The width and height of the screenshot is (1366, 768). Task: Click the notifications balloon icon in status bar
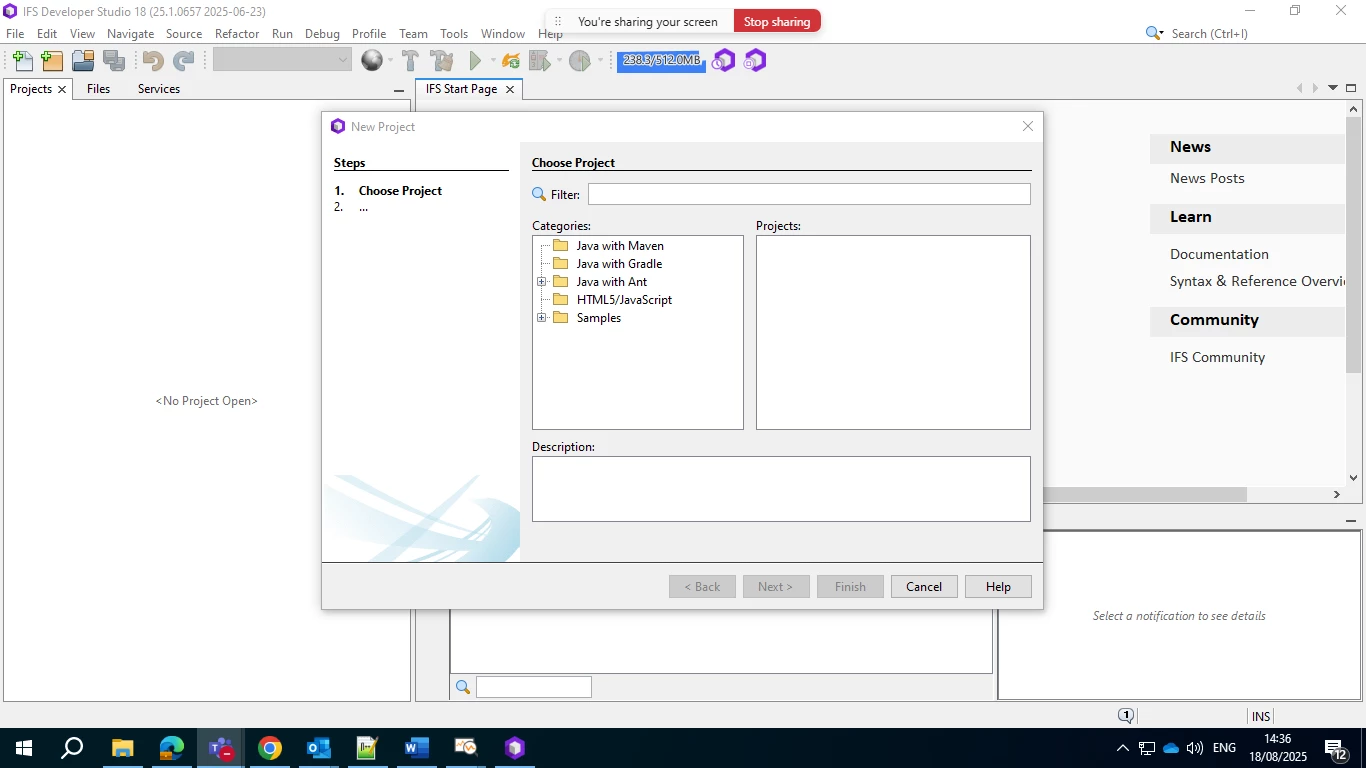1126,716
